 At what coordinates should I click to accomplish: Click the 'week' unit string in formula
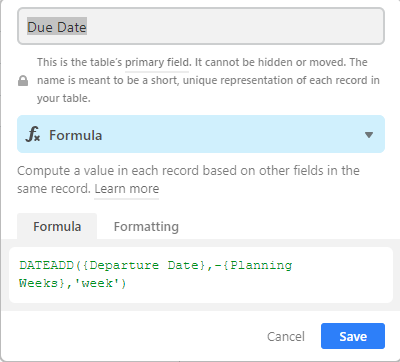click(x=97, y=283)
